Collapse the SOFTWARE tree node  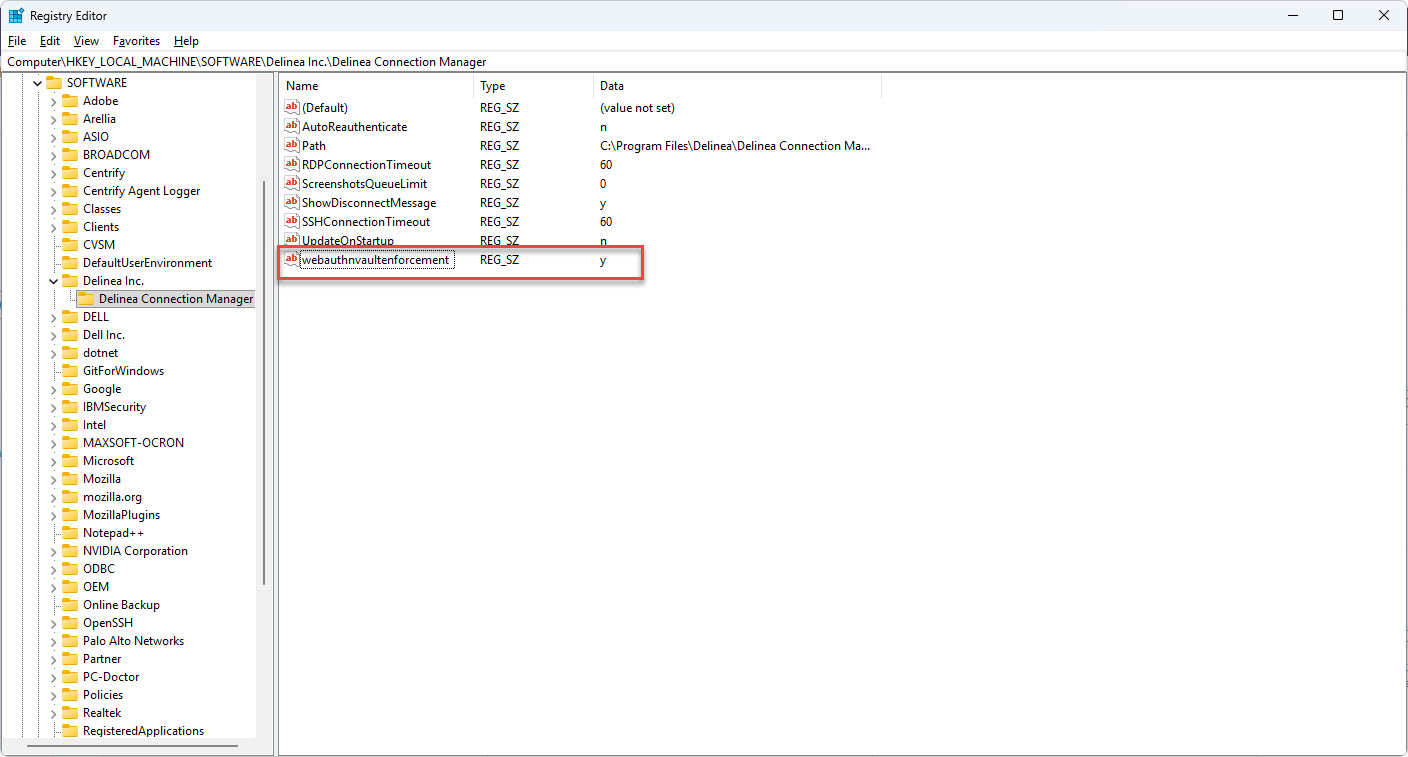coord(37,83)
